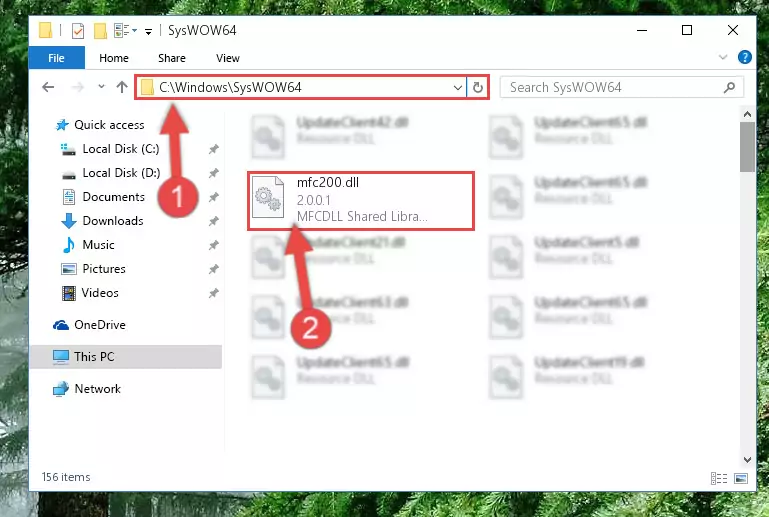Open Downloads in navigation pane

(113, 221)
